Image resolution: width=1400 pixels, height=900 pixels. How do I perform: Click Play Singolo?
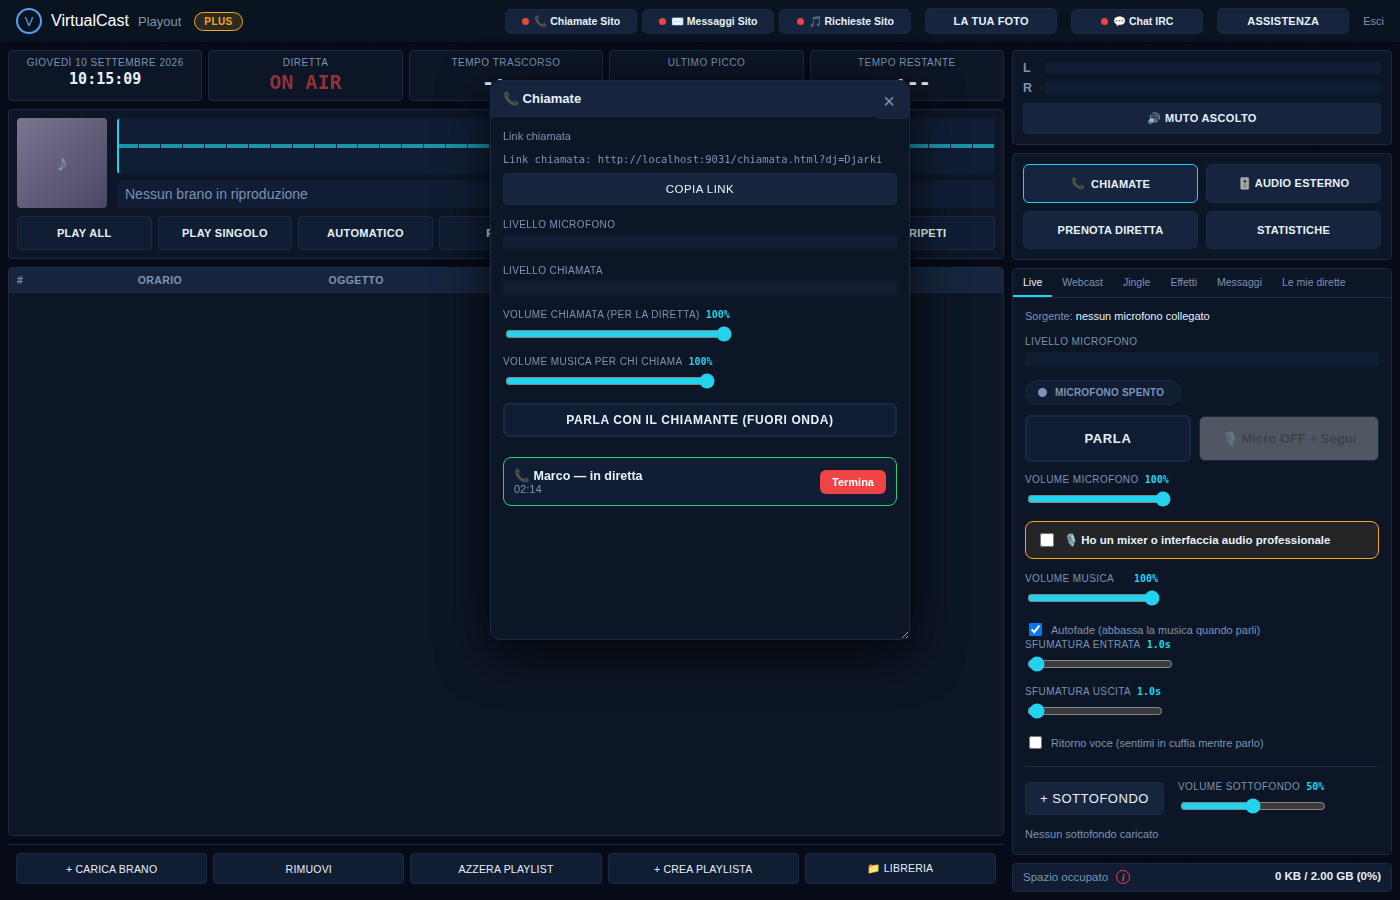coord(225,233)
